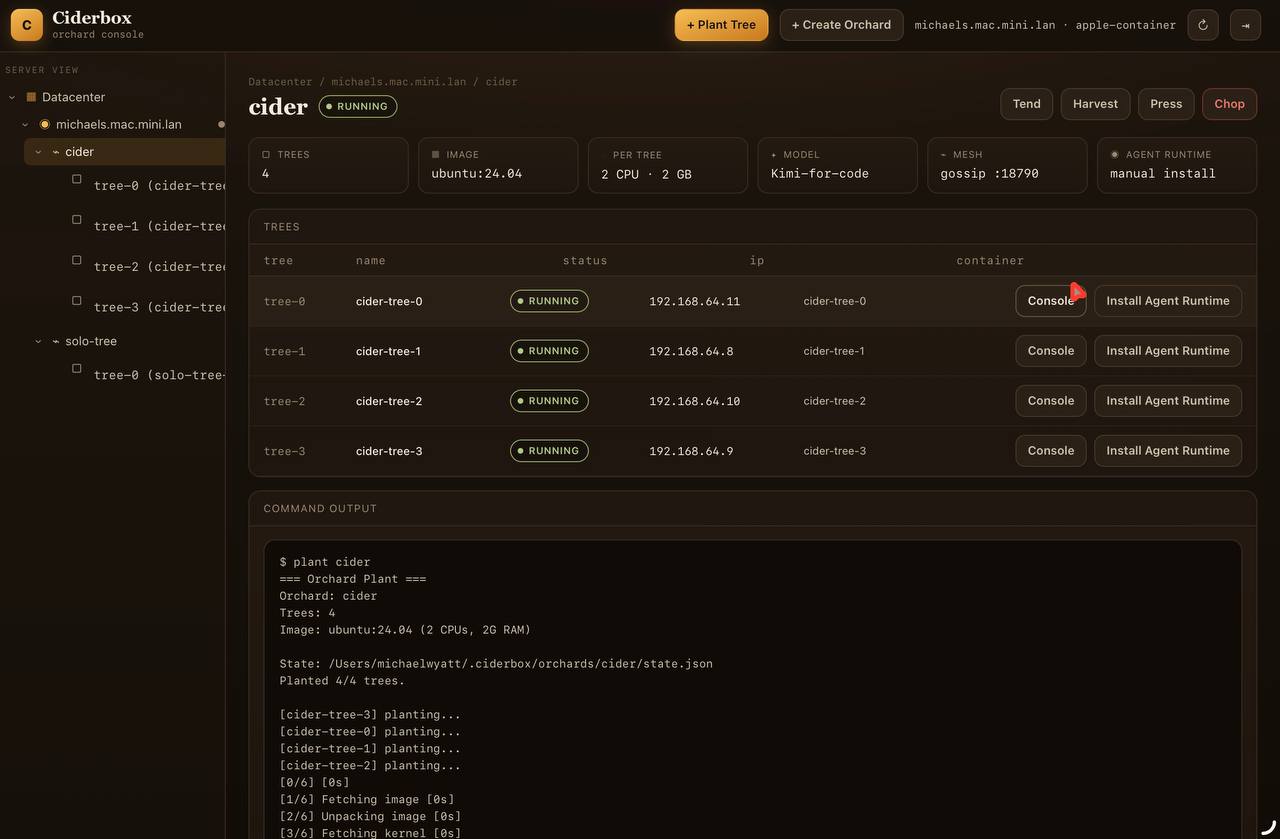Click the status column header
1280x839 pixels.
[x=585, y=261]
